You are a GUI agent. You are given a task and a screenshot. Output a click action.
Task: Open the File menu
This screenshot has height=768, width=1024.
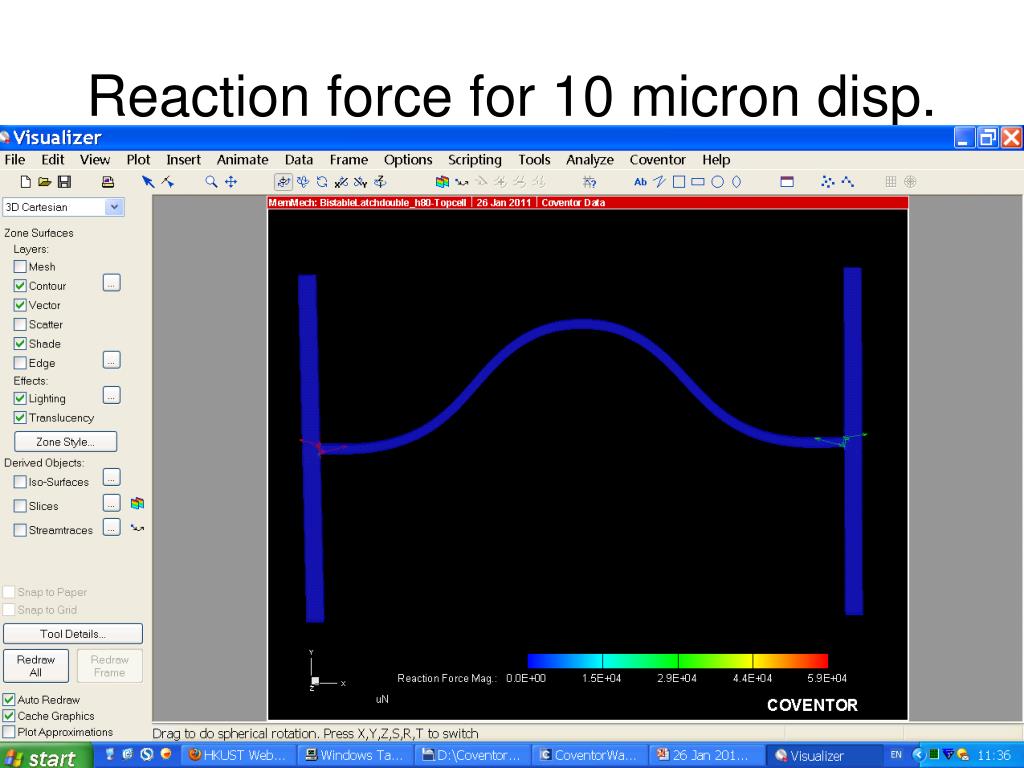click(14, 160)
